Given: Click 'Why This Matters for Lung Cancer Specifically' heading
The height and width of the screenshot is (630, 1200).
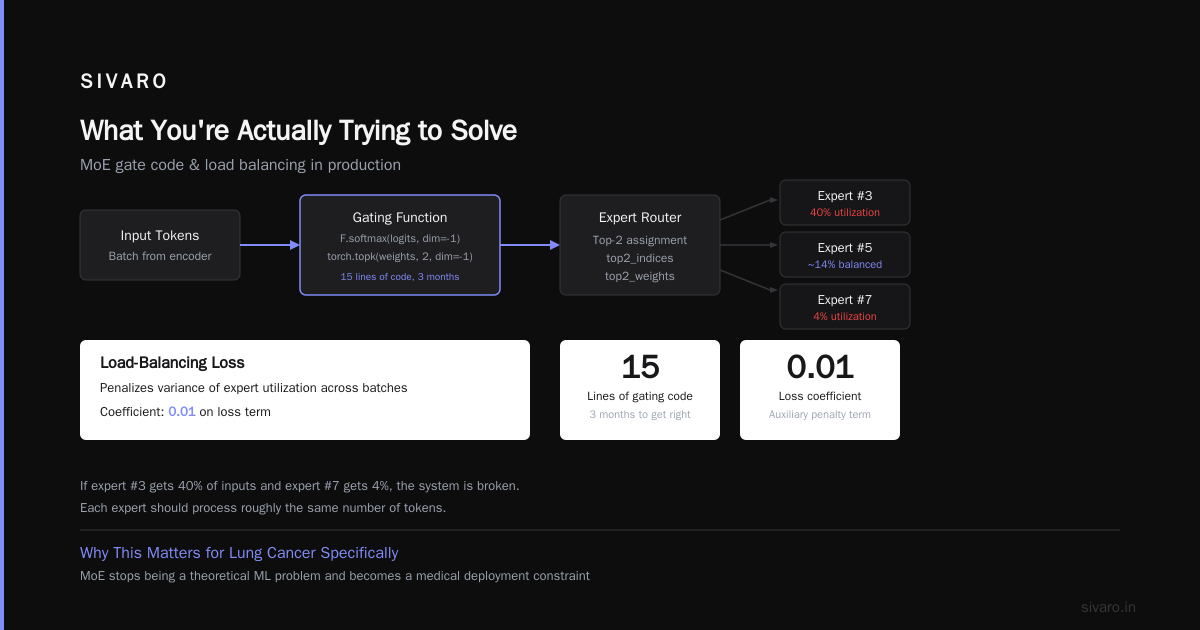Looking at the screenshot, I should pyautogui.click(x=239, y=553).
